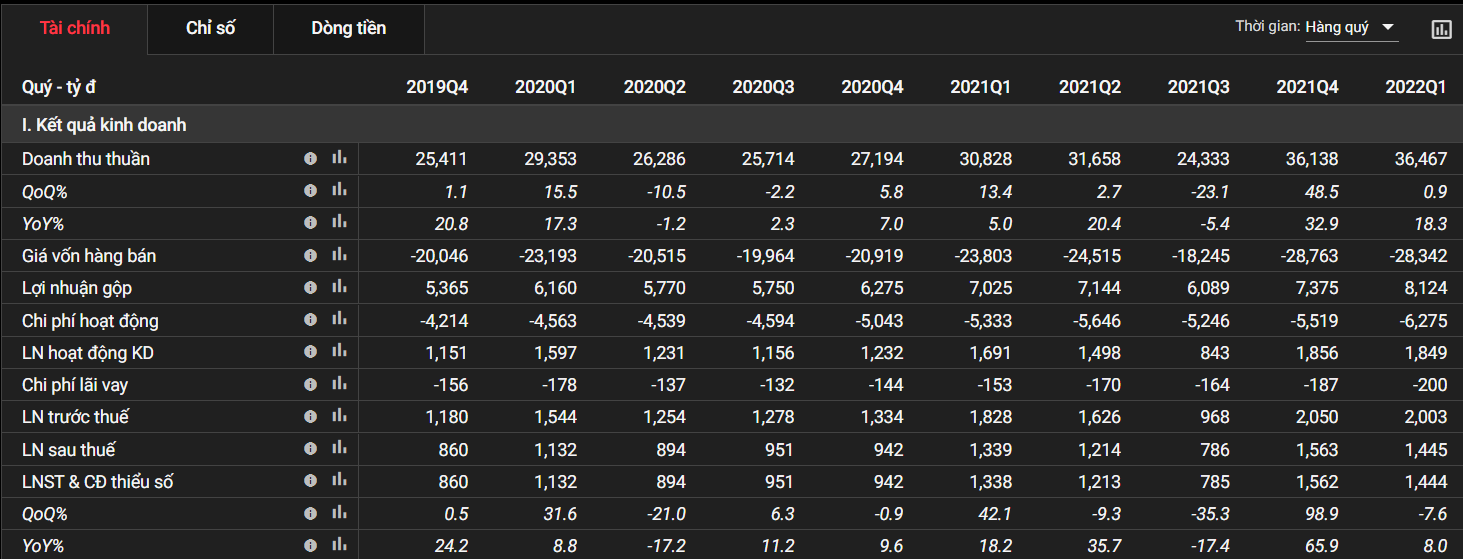Select the Tài chính tab

click(75, 28)
